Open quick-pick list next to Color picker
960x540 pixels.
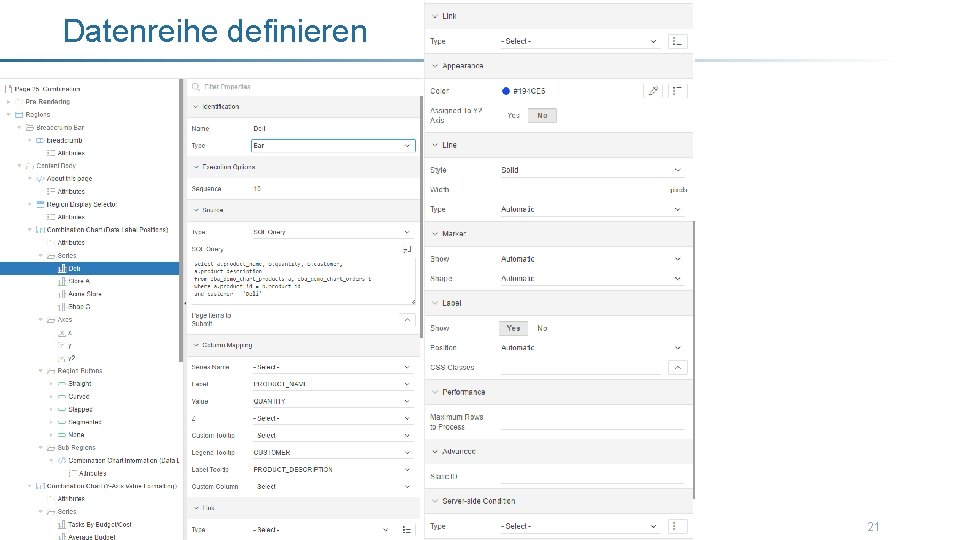[677, 91]
